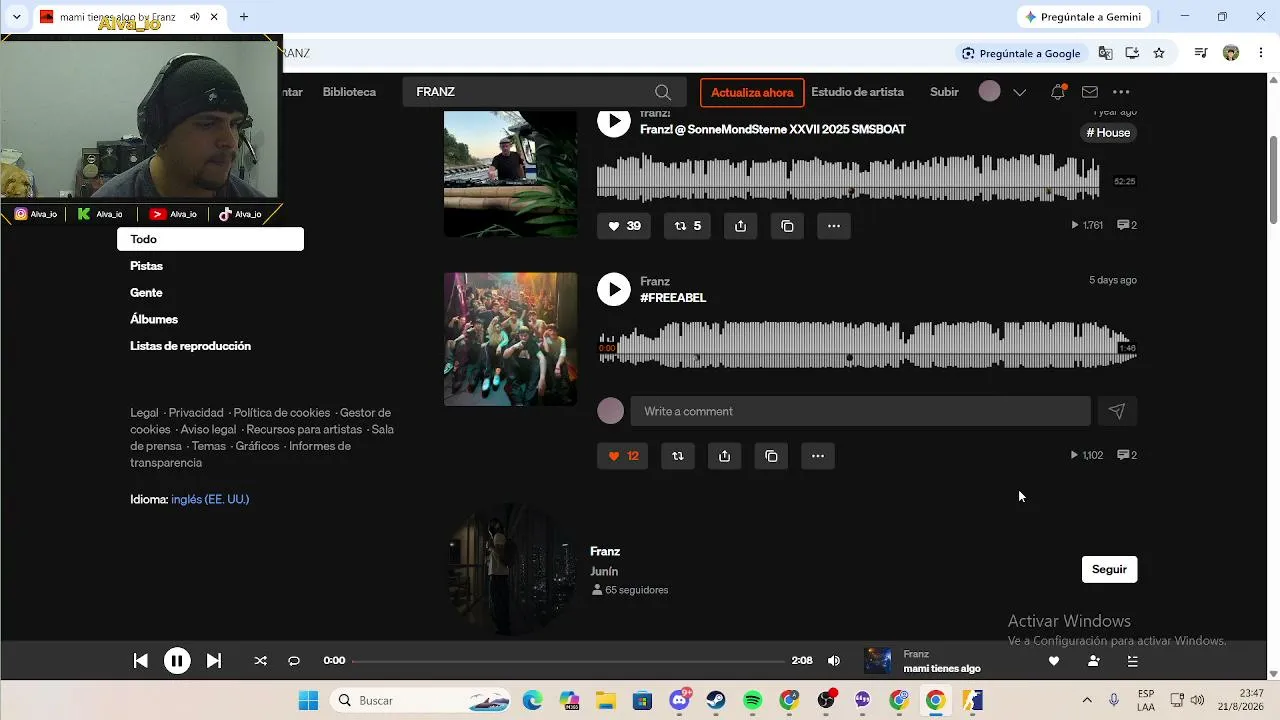Click the #House tag
This screenshot has width=1280, height=720.
click(x=1108, y=133)
